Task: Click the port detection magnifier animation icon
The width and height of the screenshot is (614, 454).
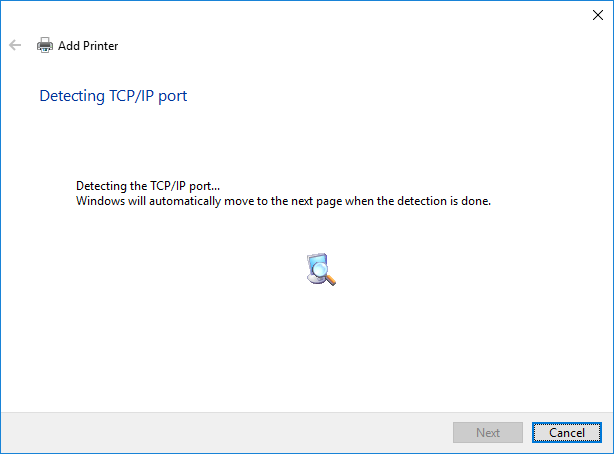Action: (x=320, y=270)
